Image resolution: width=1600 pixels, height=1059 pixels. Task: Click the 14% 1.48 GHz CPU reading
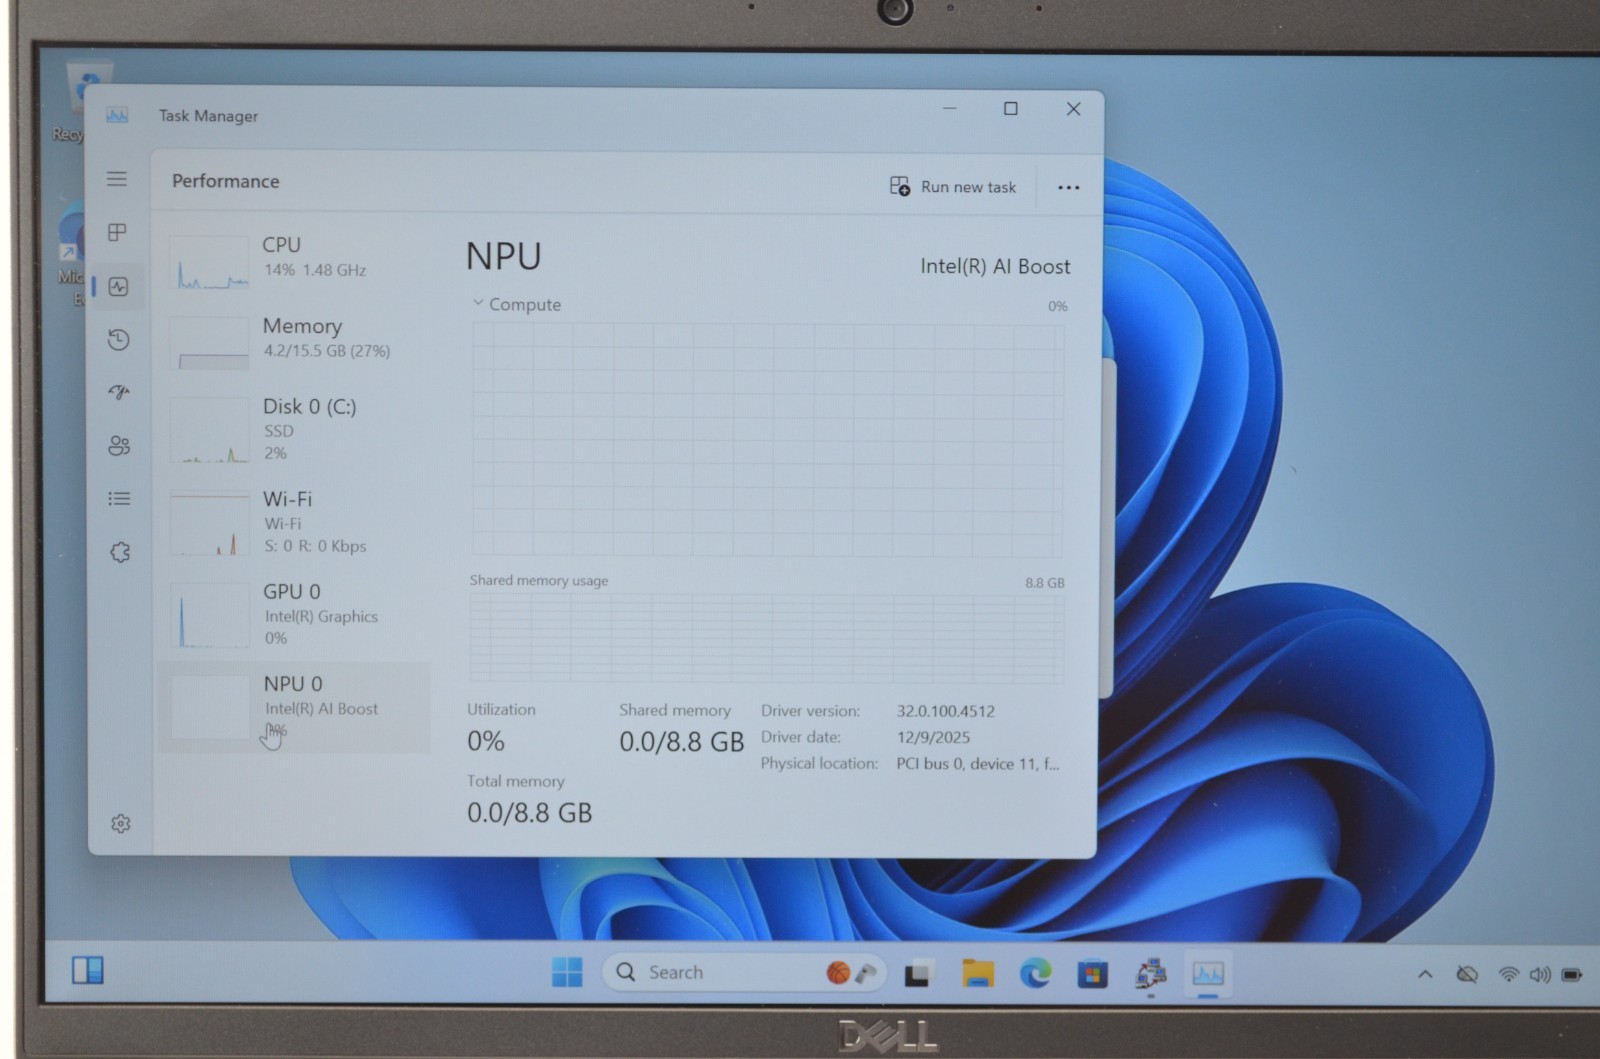click(x=315, y=270)
